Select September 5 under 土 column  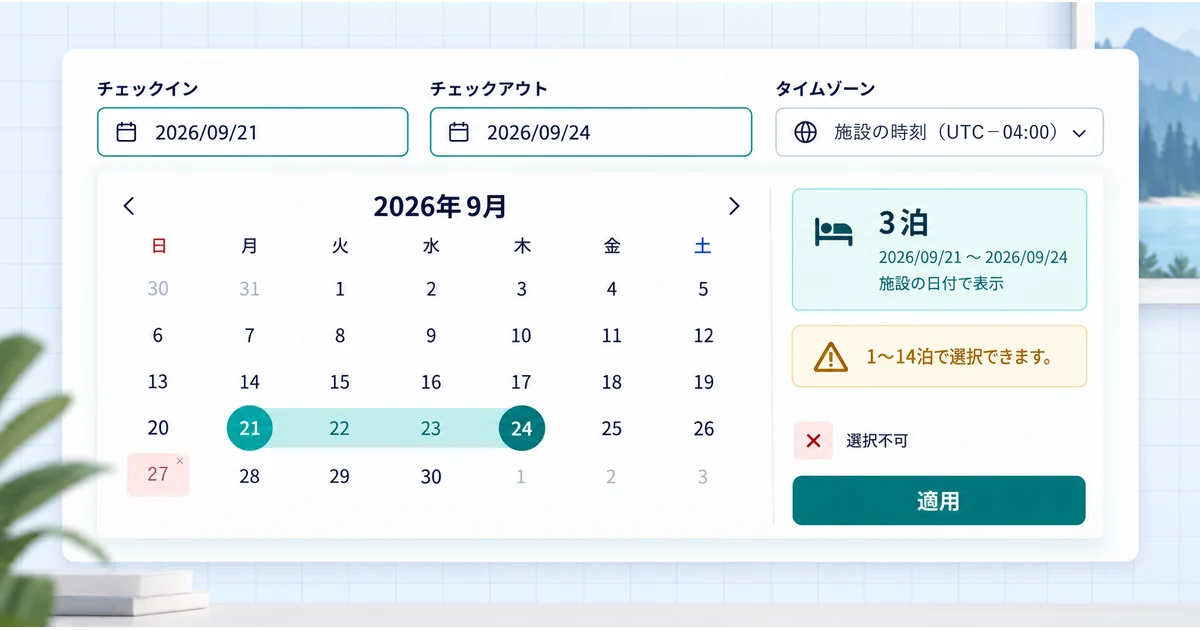click(704, 289)
